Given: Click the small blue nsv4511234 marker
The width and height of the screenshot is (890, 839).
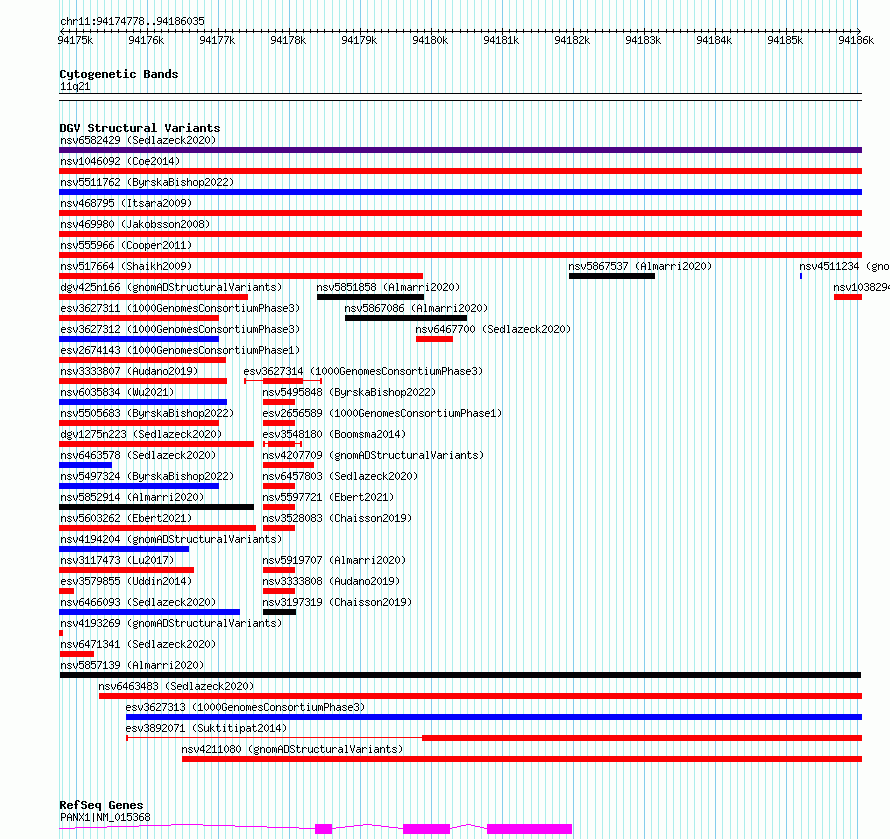Looking at the screenshot, I should tap(801, 276).
